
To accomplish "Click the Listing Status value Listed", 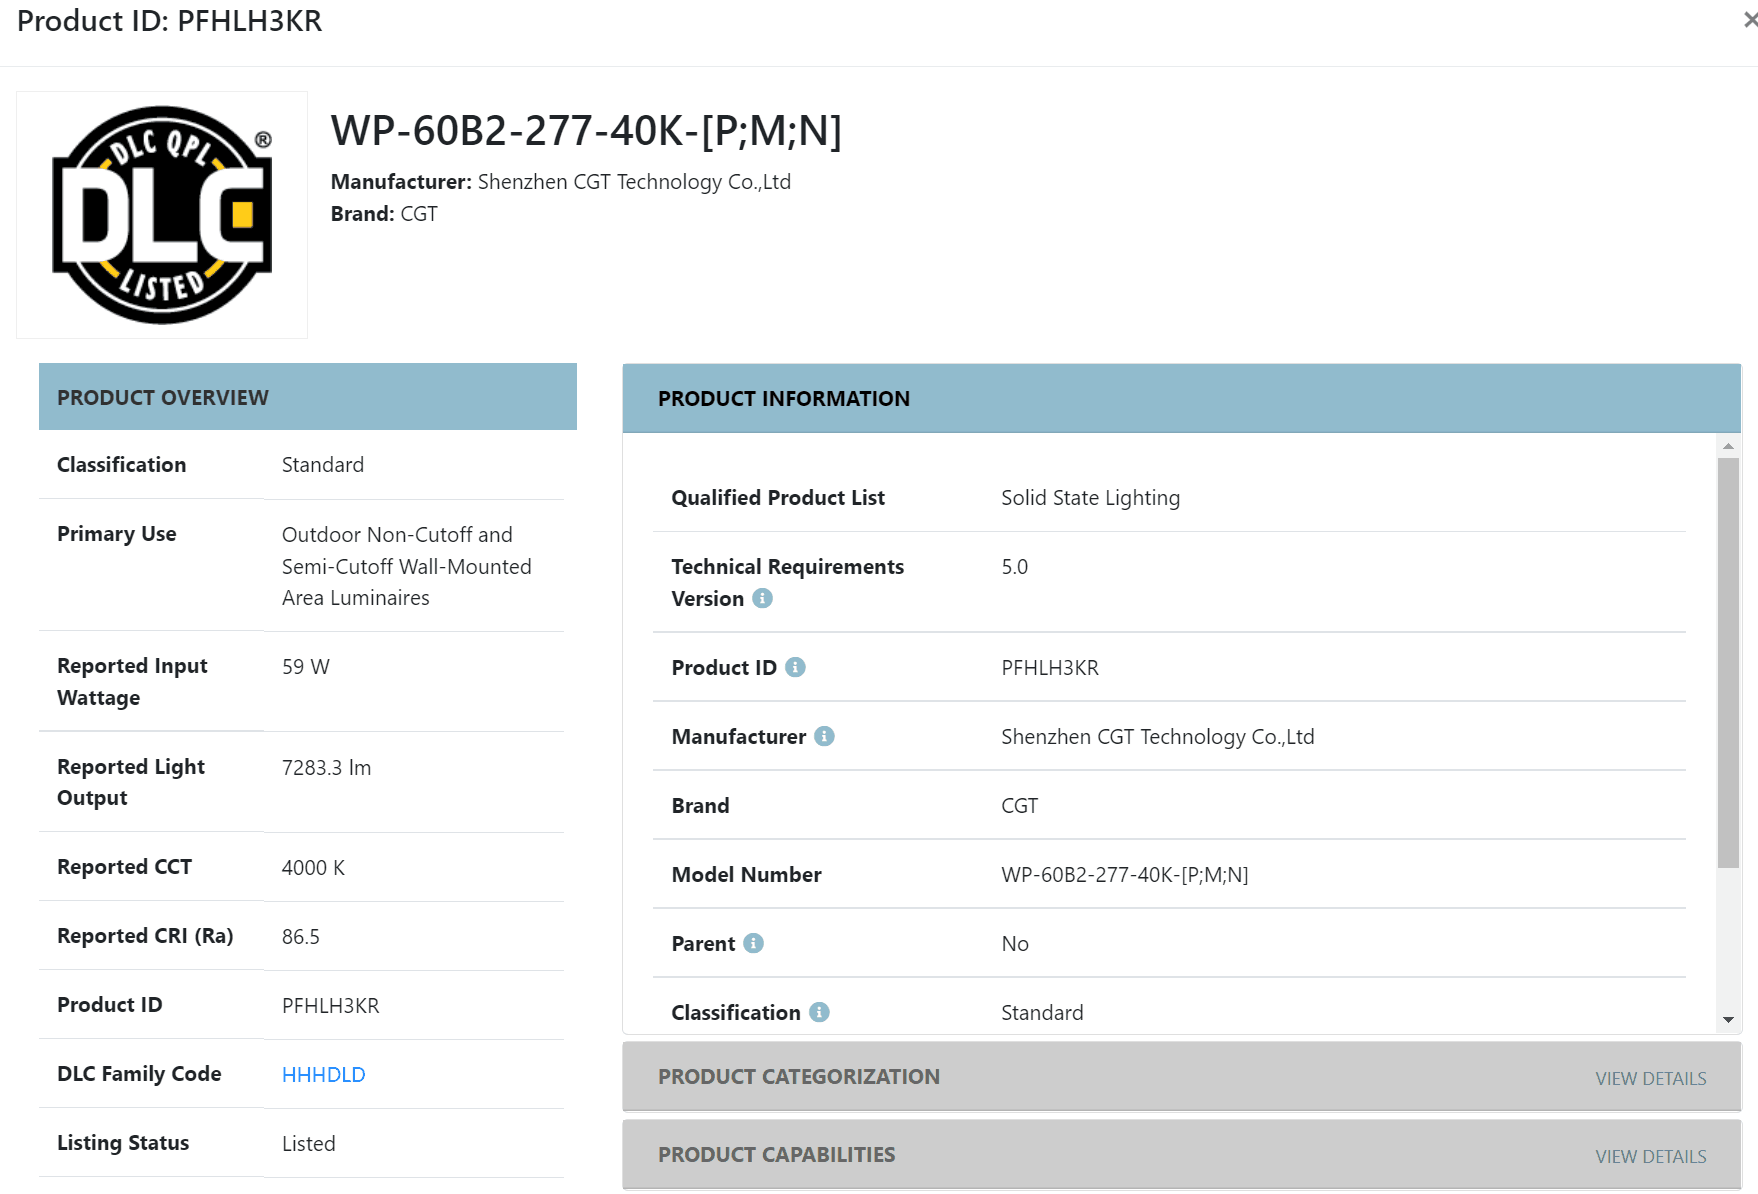I will 309,1144.
